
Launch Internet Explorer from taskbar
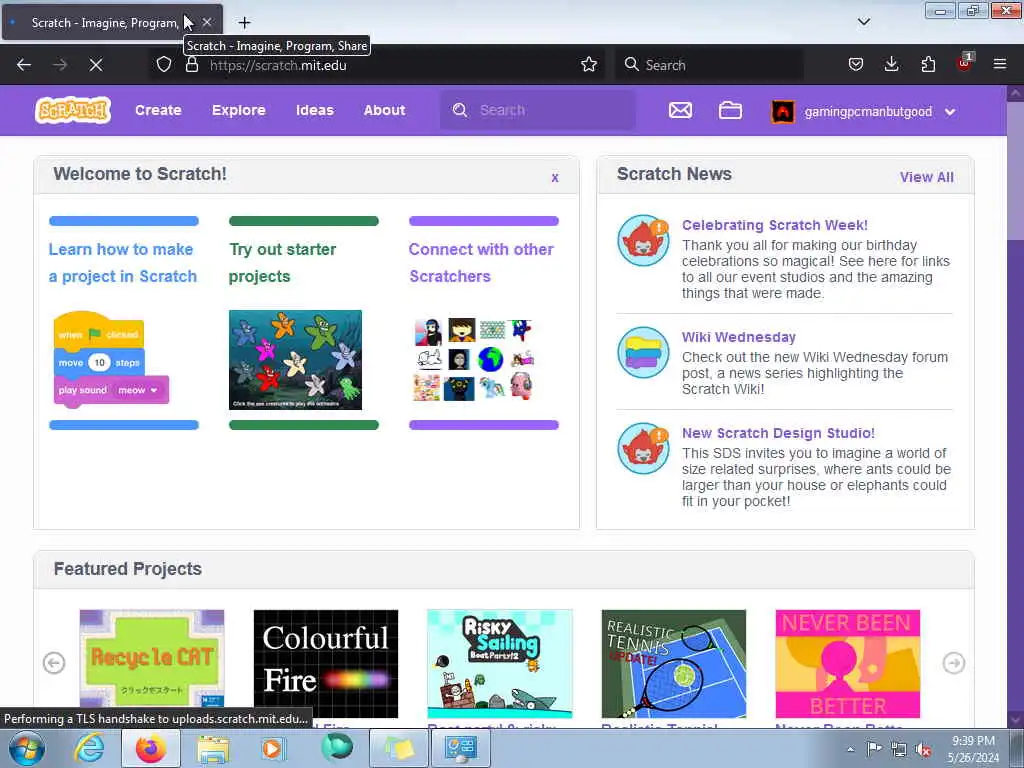89,748
